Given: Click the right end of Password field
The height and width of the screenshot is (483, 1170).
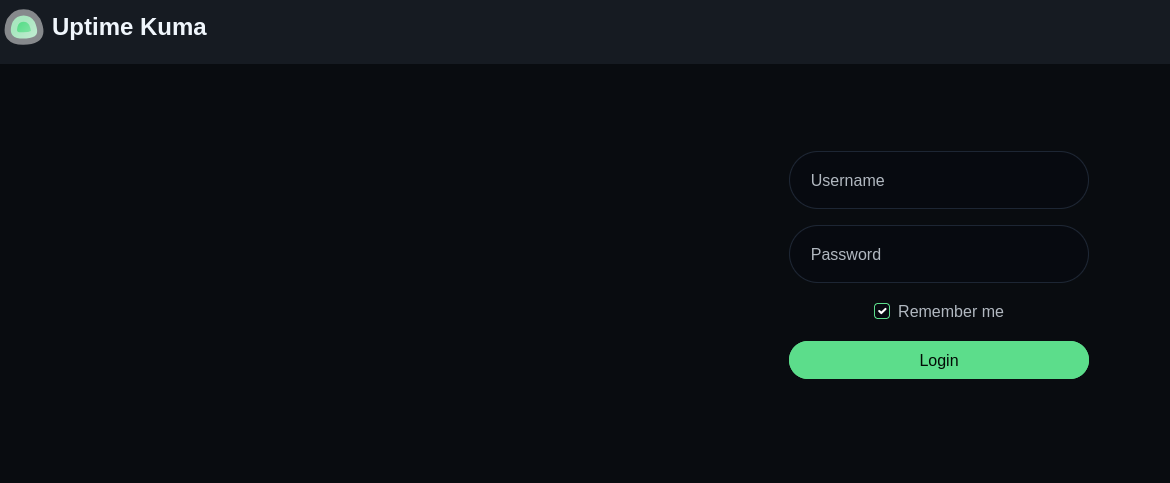Looking at the screenshot, I should pyautogui.click(x=1065, y=254).
